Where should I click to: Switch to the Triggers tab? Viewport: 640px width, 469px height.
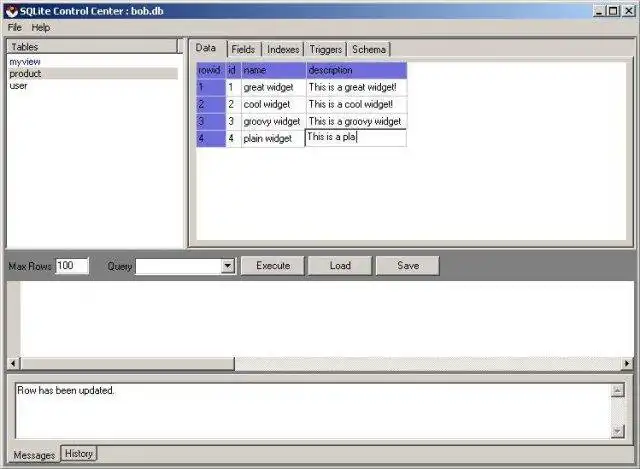326,49
